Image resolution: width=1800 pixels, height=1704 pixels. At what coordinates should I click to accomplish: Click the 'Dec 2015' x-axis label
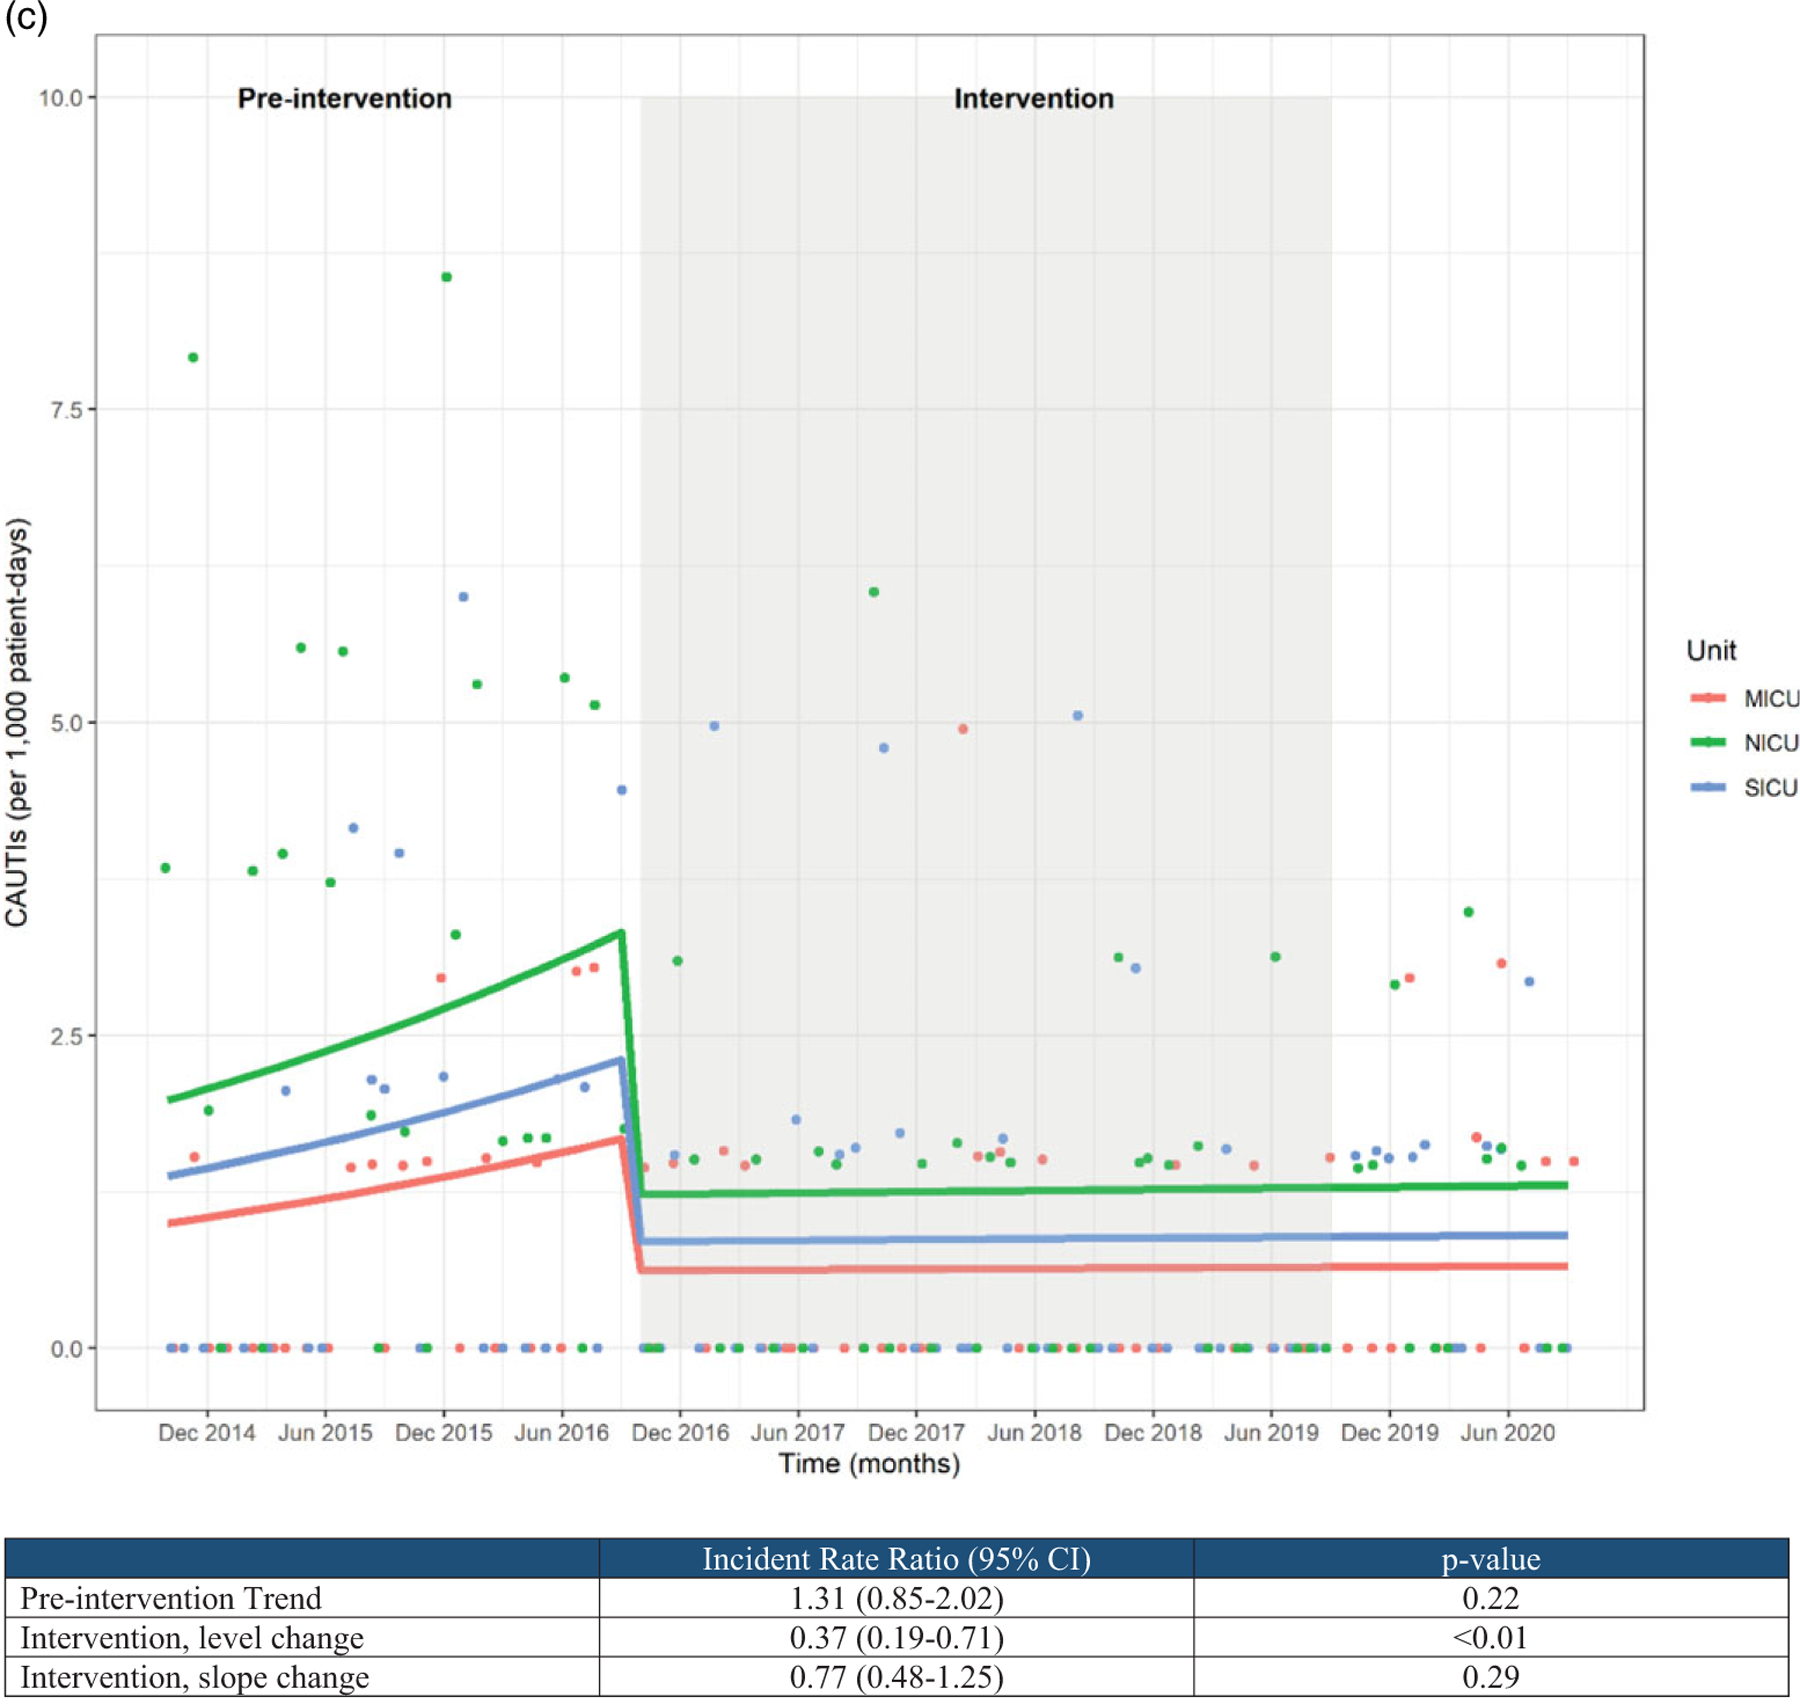click(x=443, y=1432)
